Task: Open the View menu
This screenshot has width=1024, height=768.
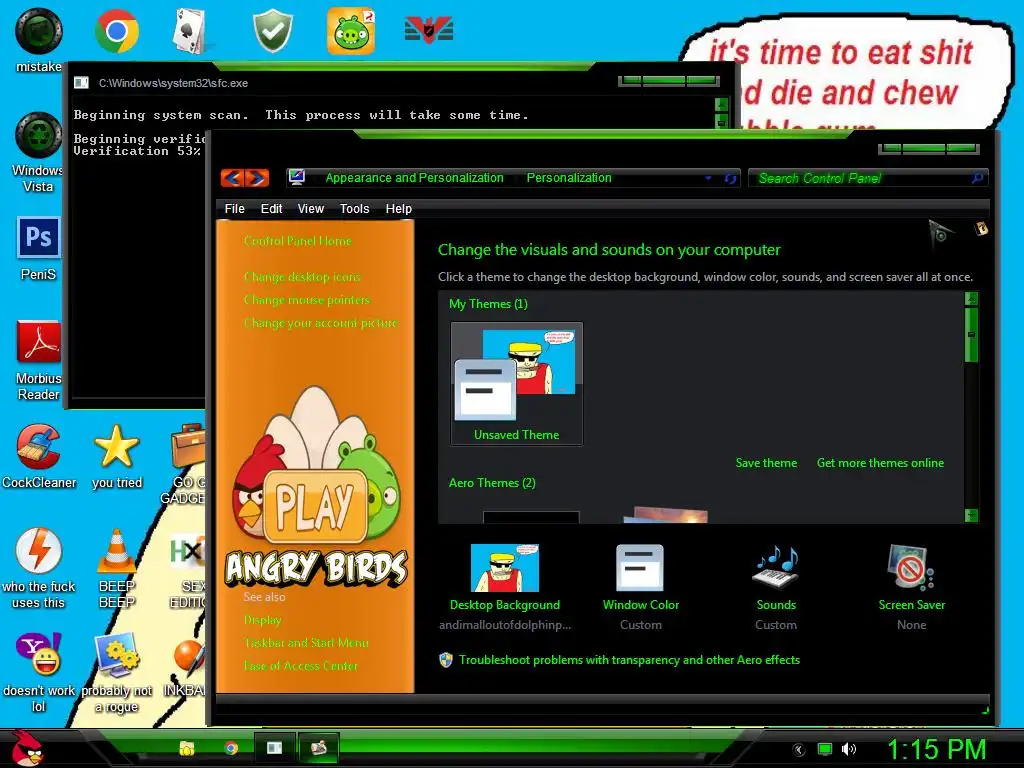Action: (310, 209)
